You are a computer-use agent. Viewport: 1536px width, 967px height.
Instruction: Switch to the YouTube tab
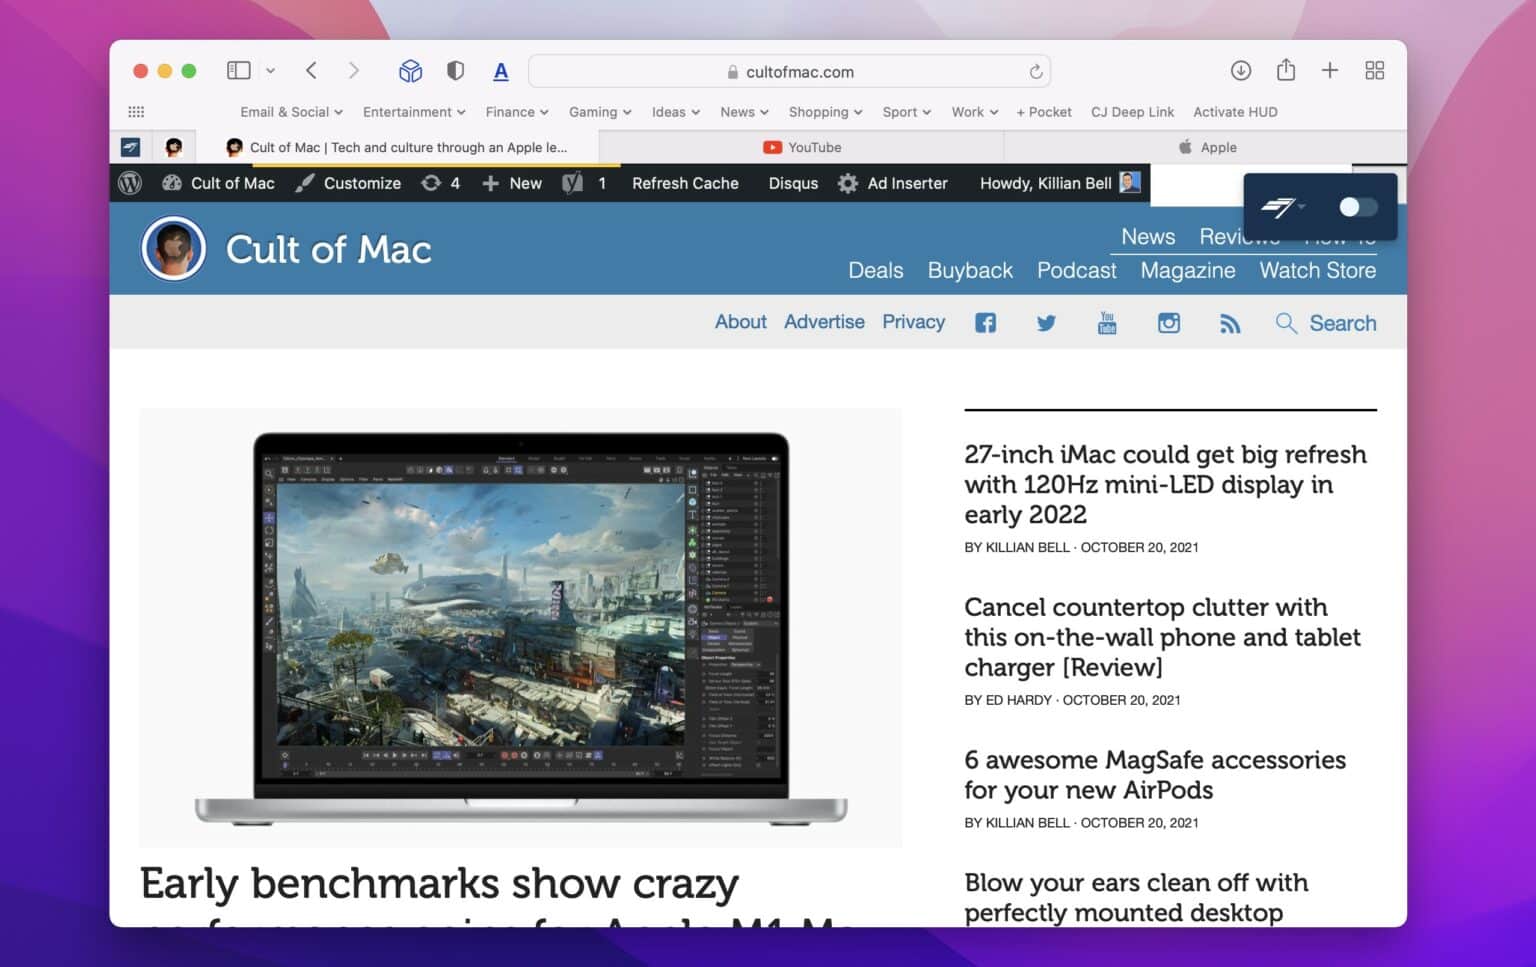pyautogui.click(x=802, y=147)
